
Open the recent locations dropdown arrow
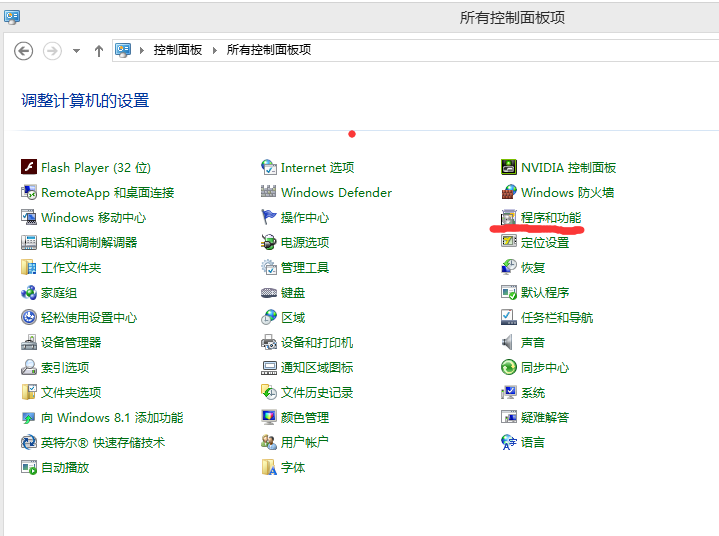(x=77, y=51)
